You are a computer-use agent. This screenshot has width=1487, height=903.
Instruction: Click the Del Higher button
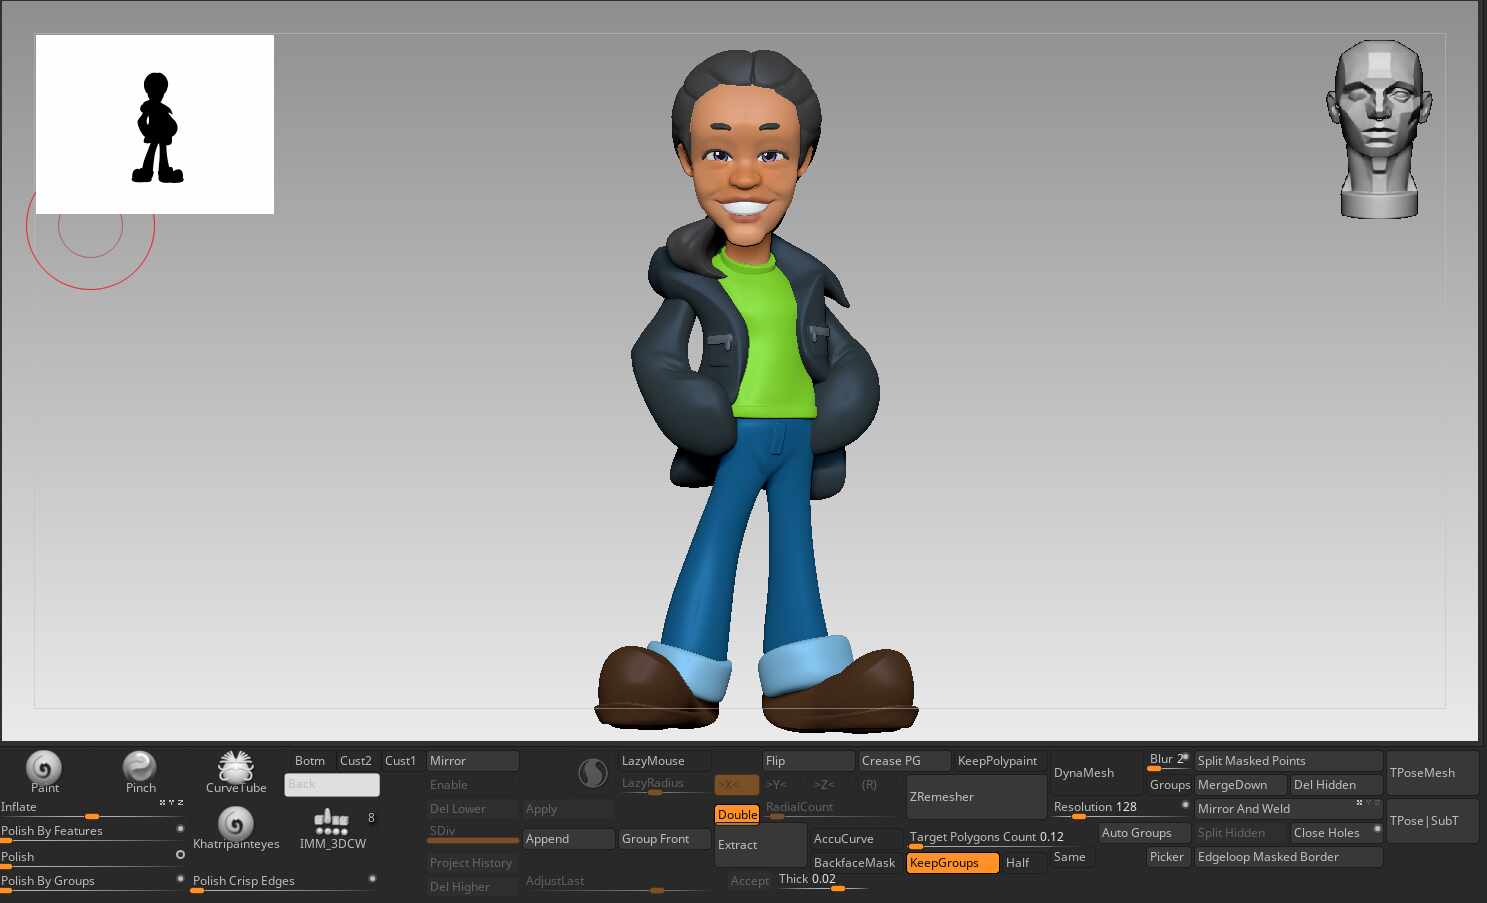473,887
